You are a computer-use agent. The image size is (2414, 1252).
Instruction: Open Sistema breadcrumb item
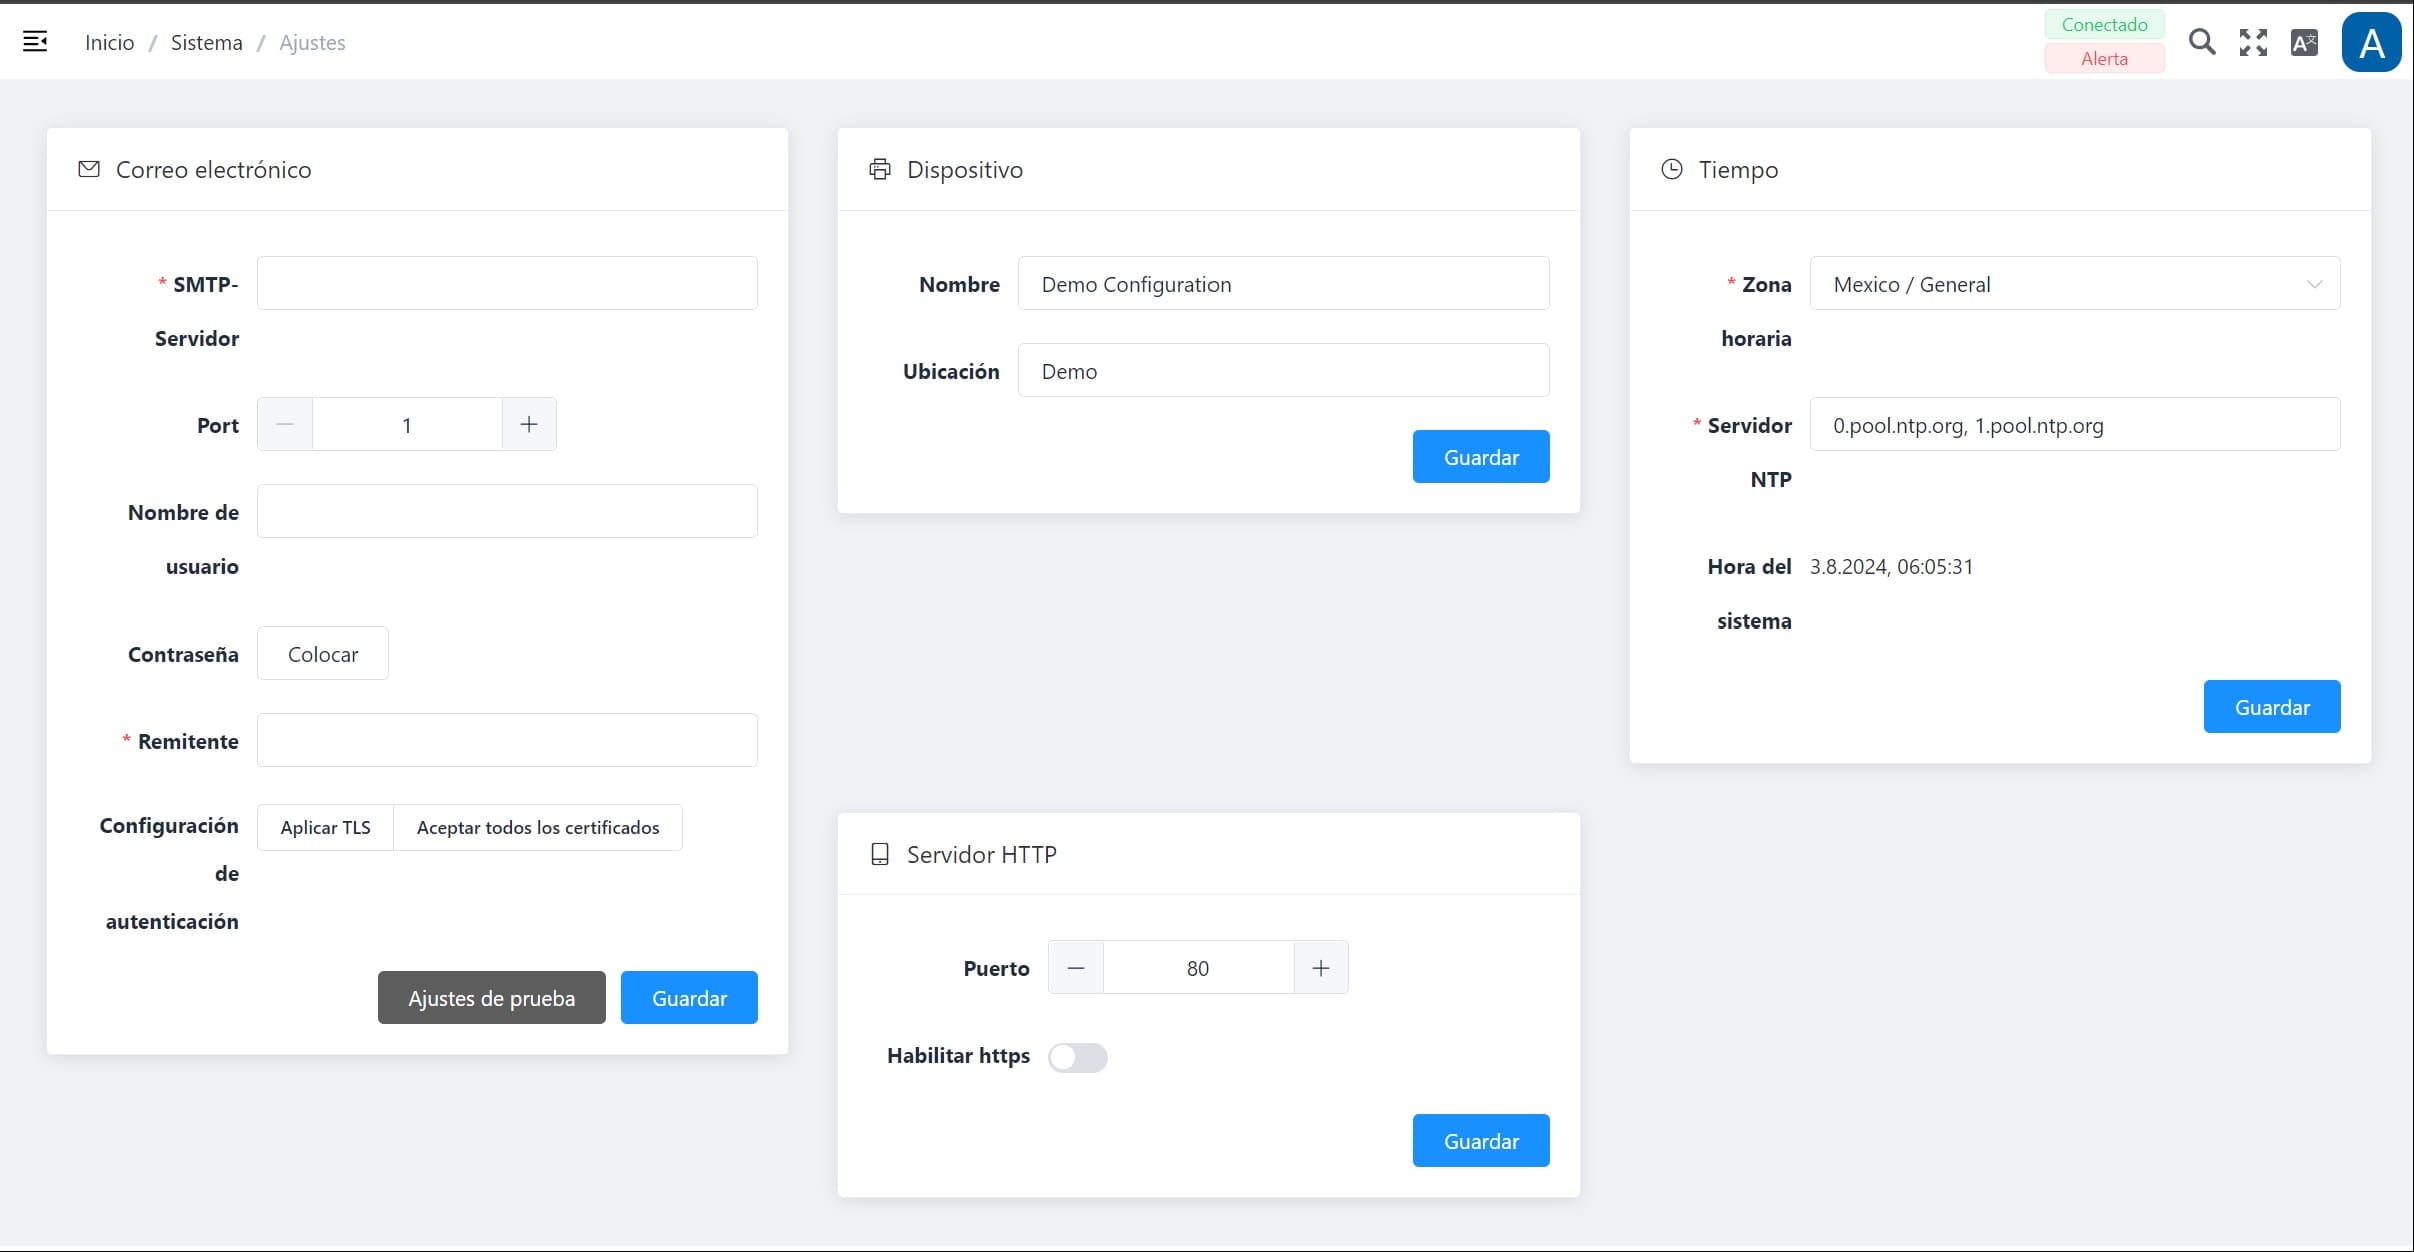point(206,42)
